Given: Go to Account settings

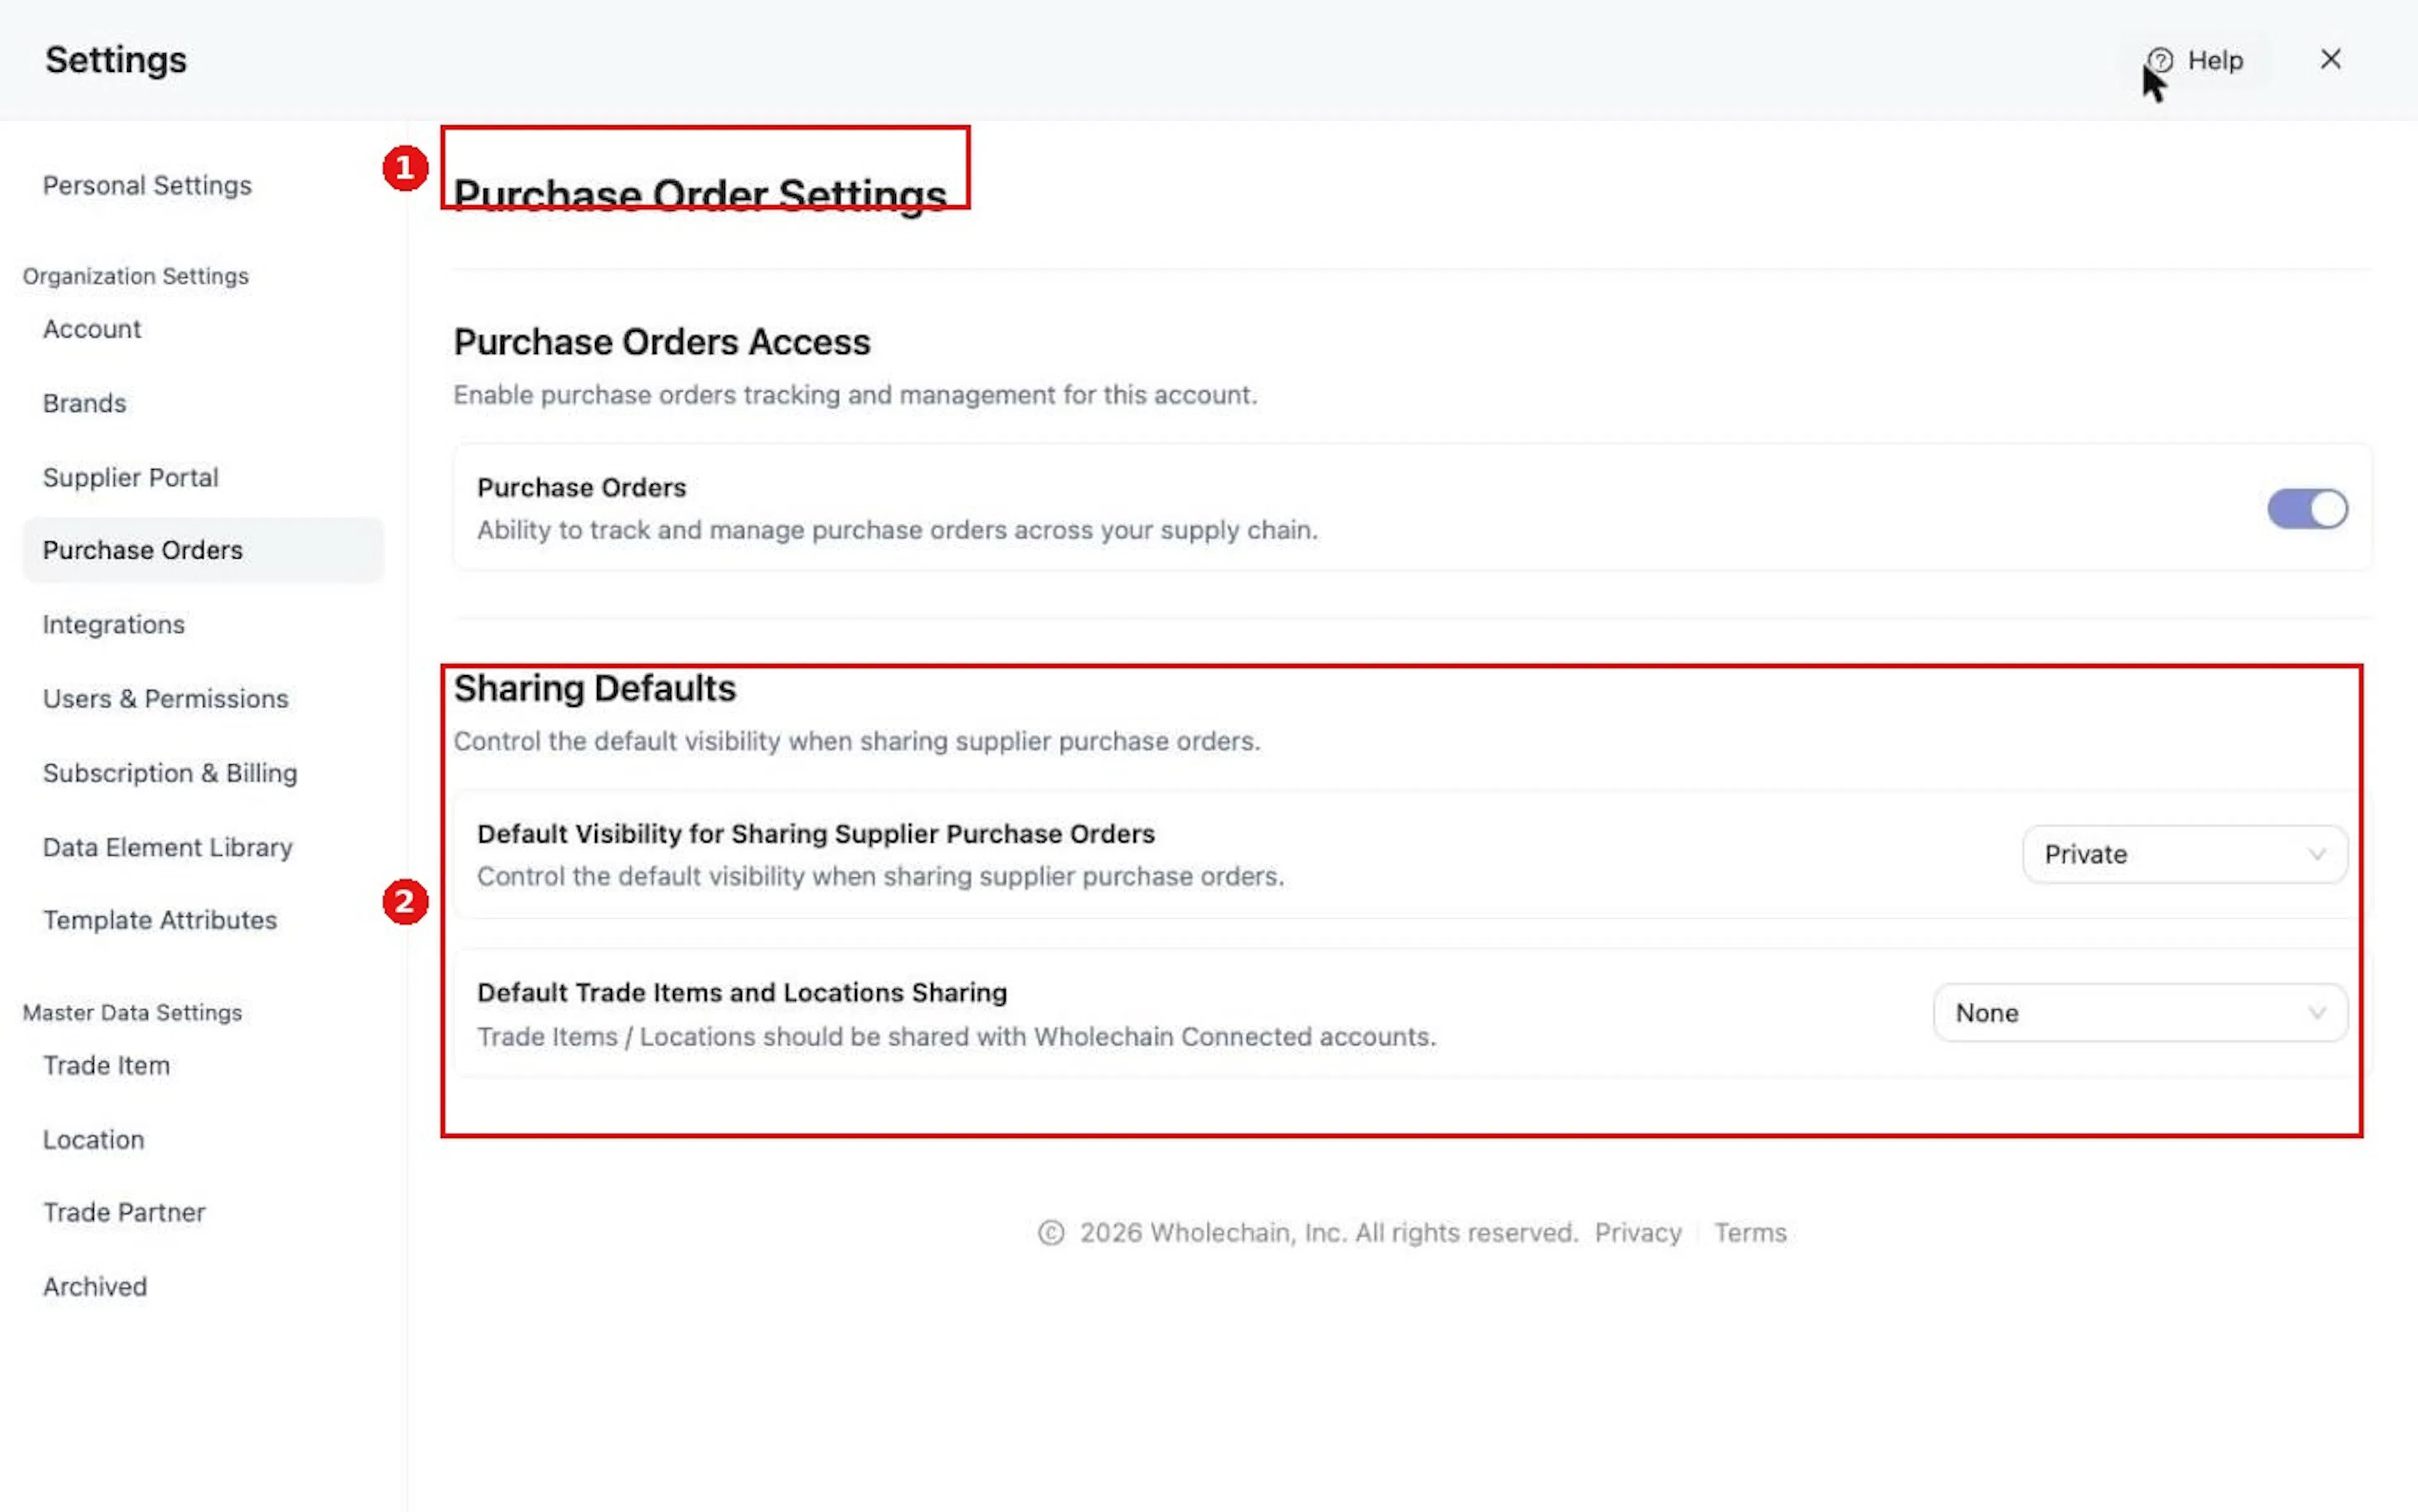Looking at the screenshot, I should pos(92,329).
